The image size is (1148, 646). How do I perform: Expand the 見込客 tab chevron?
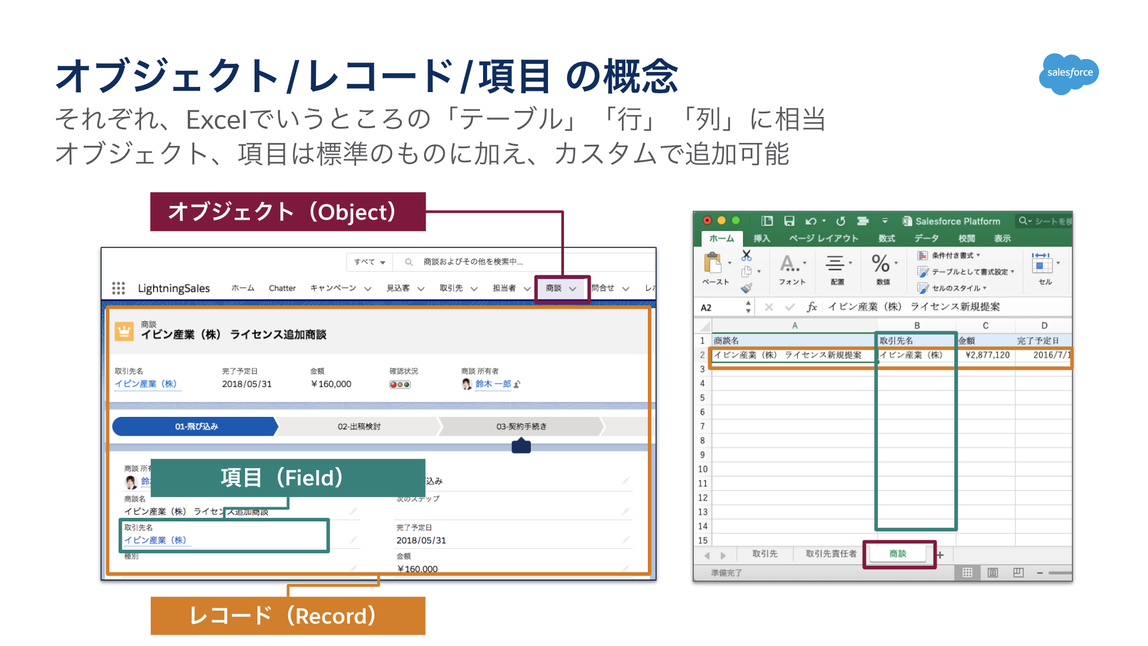[x=421, y=289]
